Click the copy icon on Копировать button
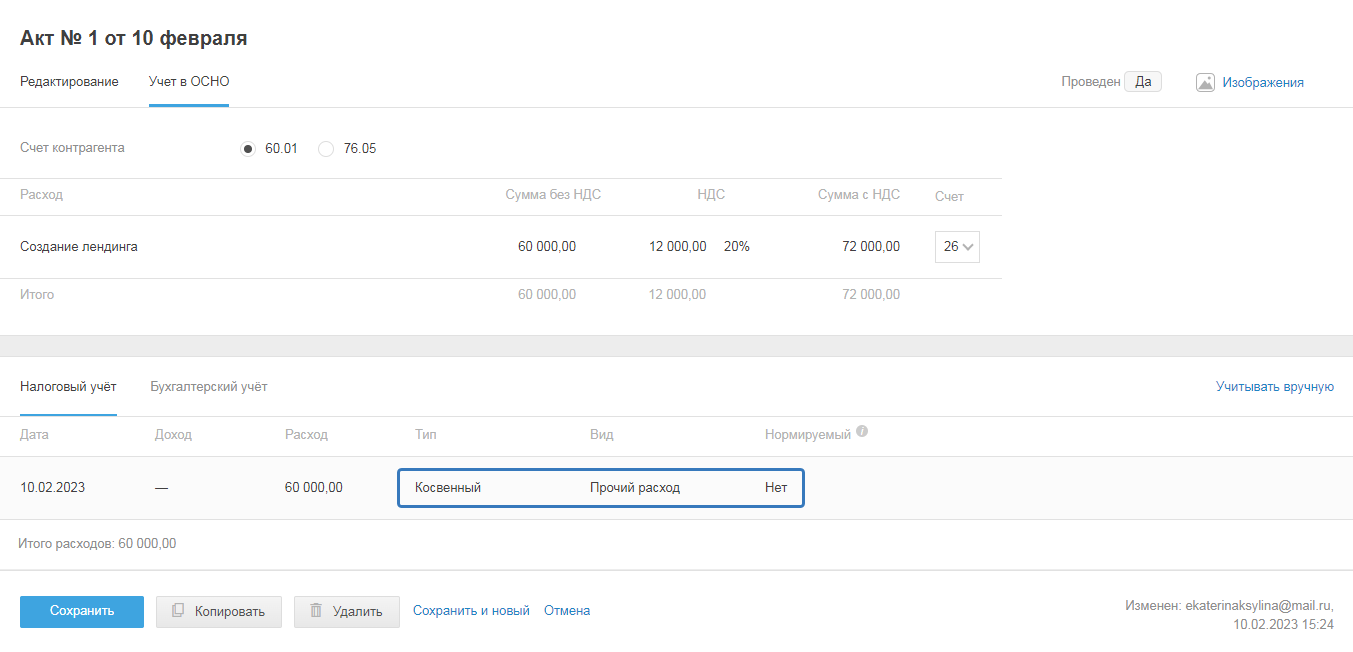 click(178, 611)
